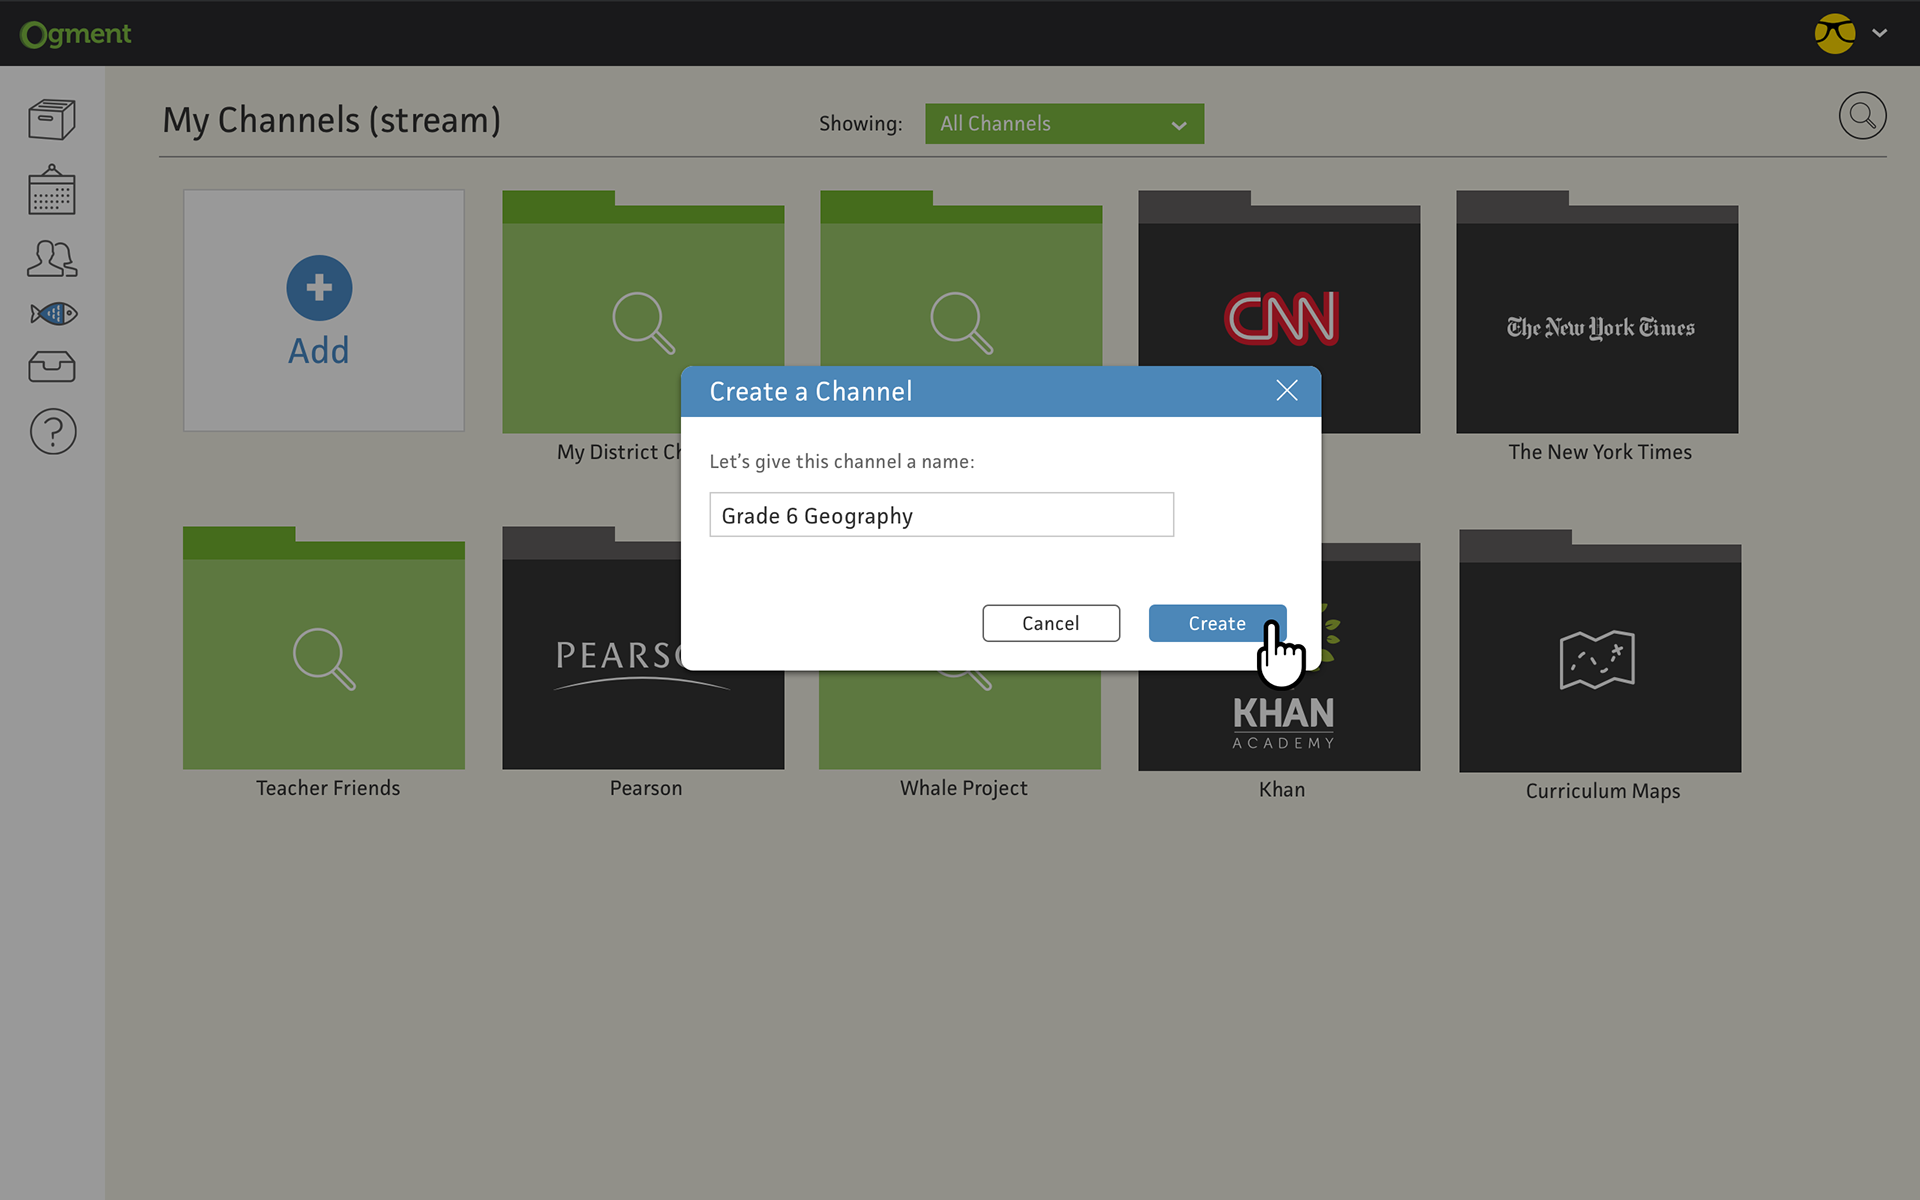Open the Whale Project channel folder
This screenshot has width=1920, height=1200.
coord(960,720)
